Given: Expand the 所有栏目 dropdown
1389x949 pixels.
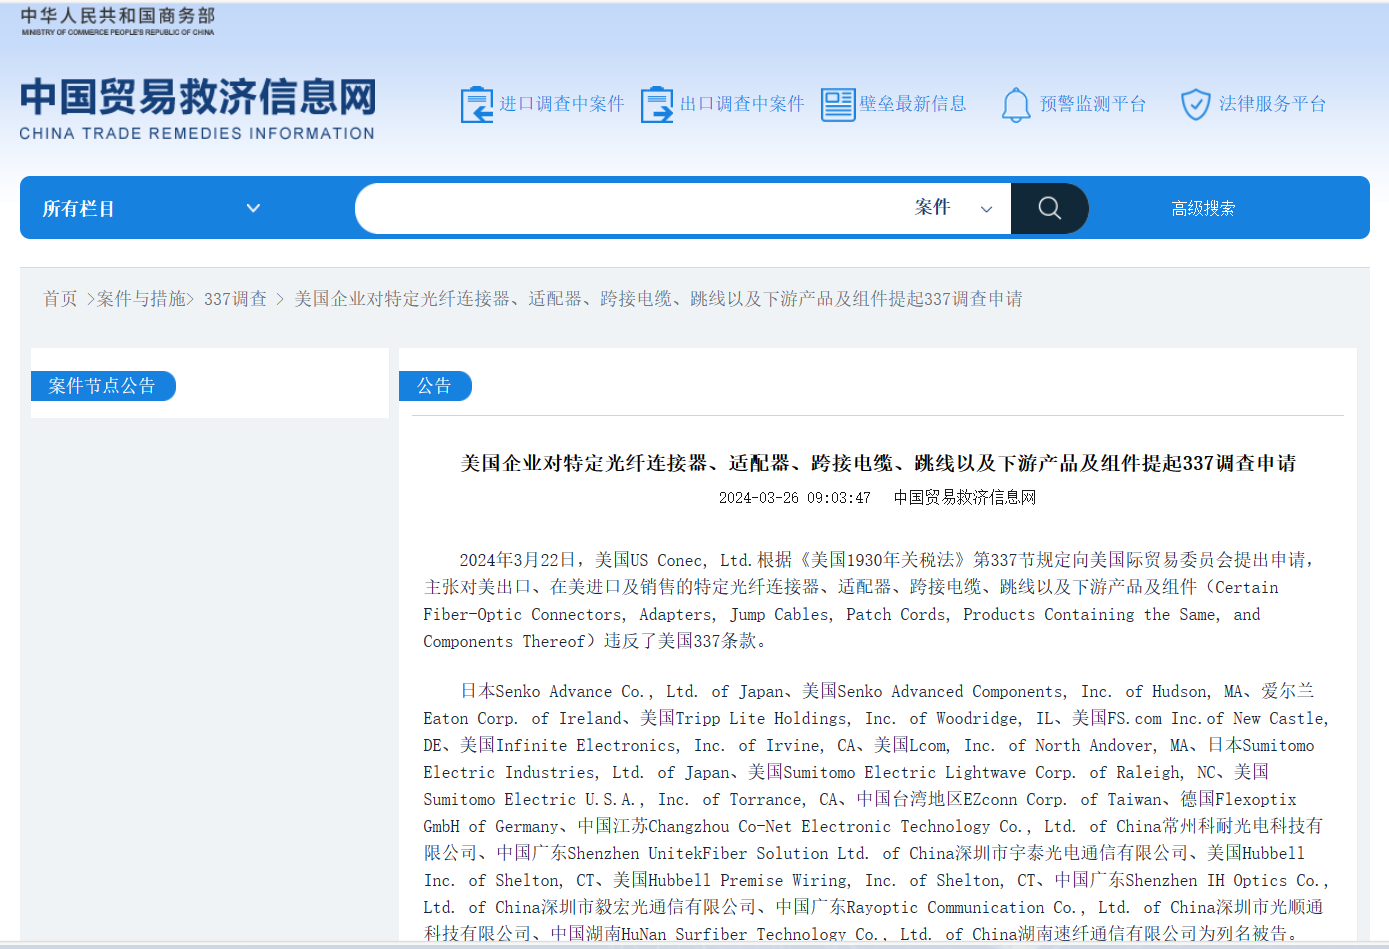Looking at the screenshot, I should pyautogui.click(x=151, y=208).
